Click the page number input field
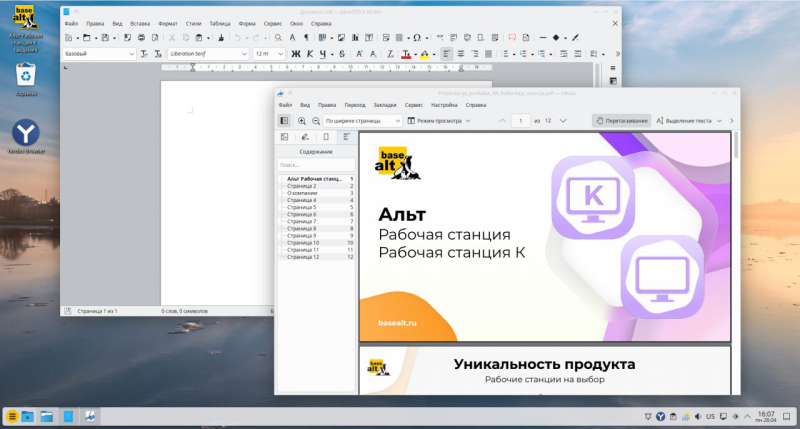The width and height of the screenshot is (800, 429). [x=520, y=120]
